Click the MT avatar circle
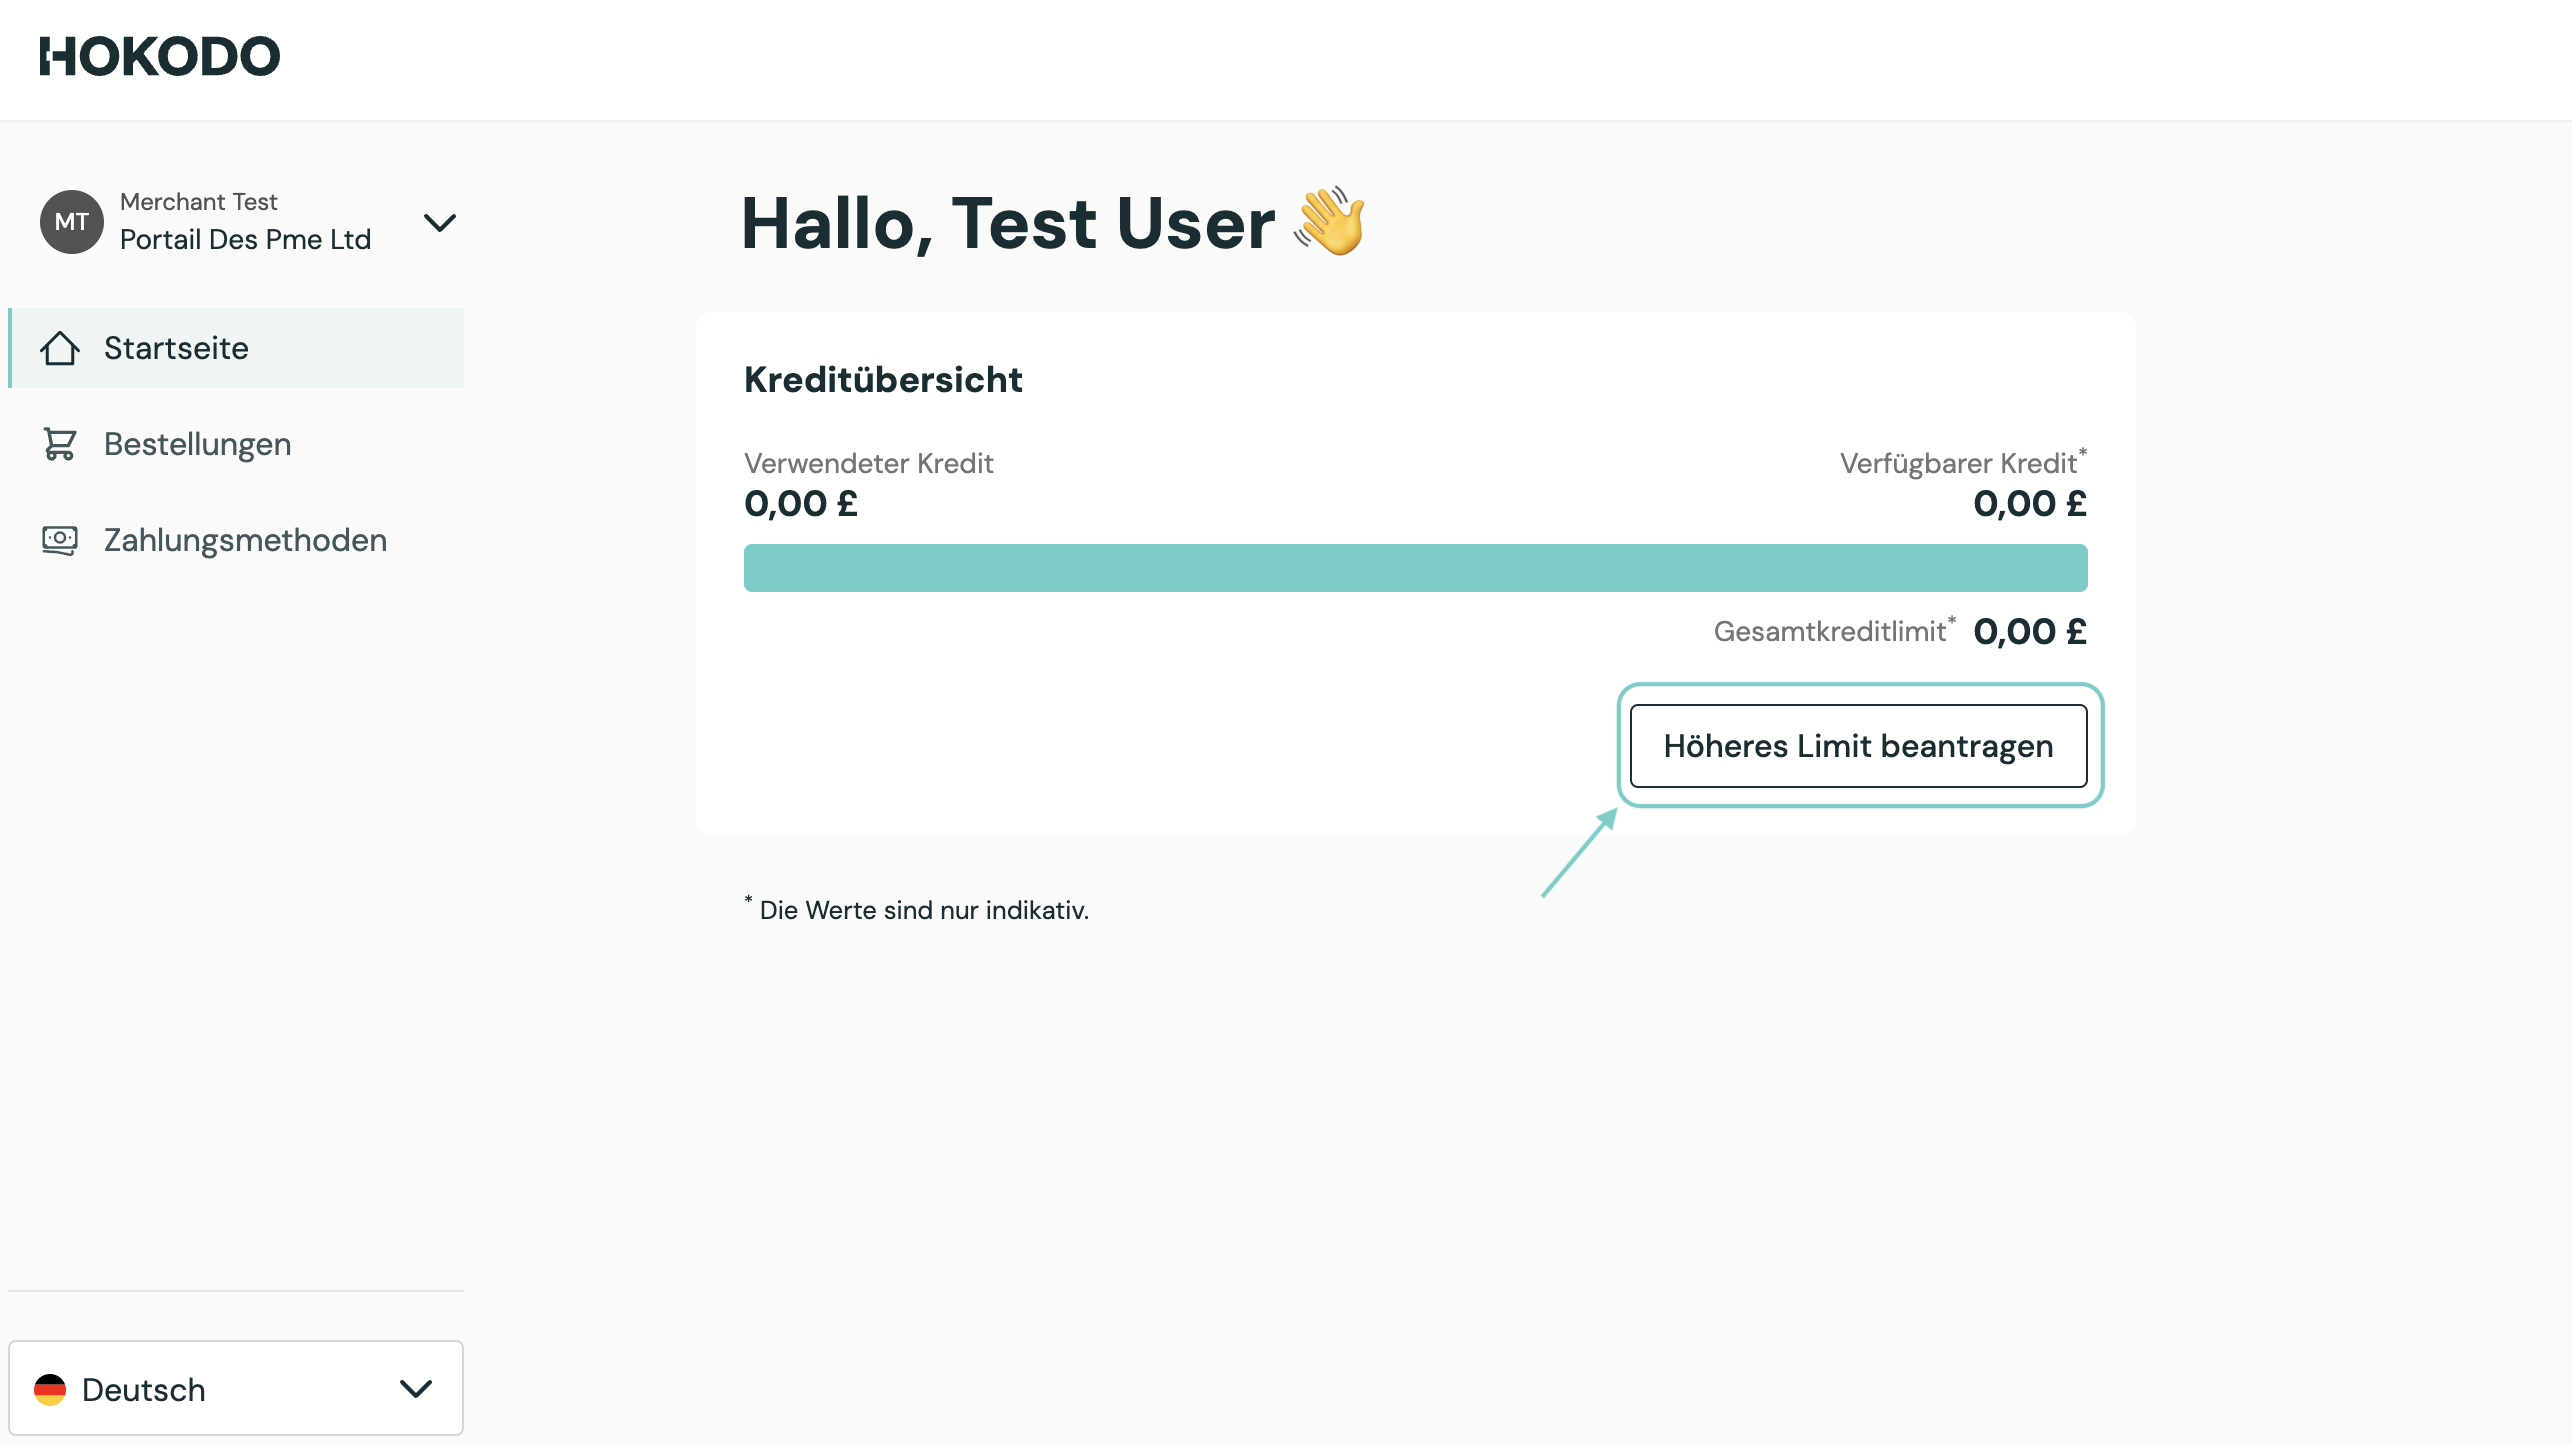 click(71, 222)
